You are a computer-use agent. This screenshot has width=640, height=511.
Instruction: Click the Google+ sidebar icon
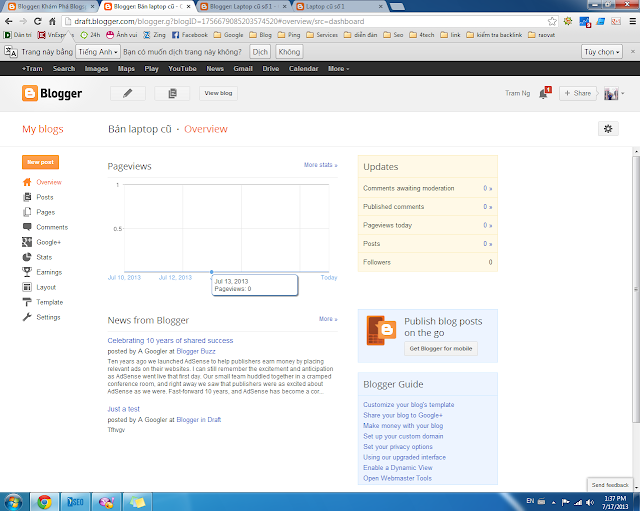point(27,242)
